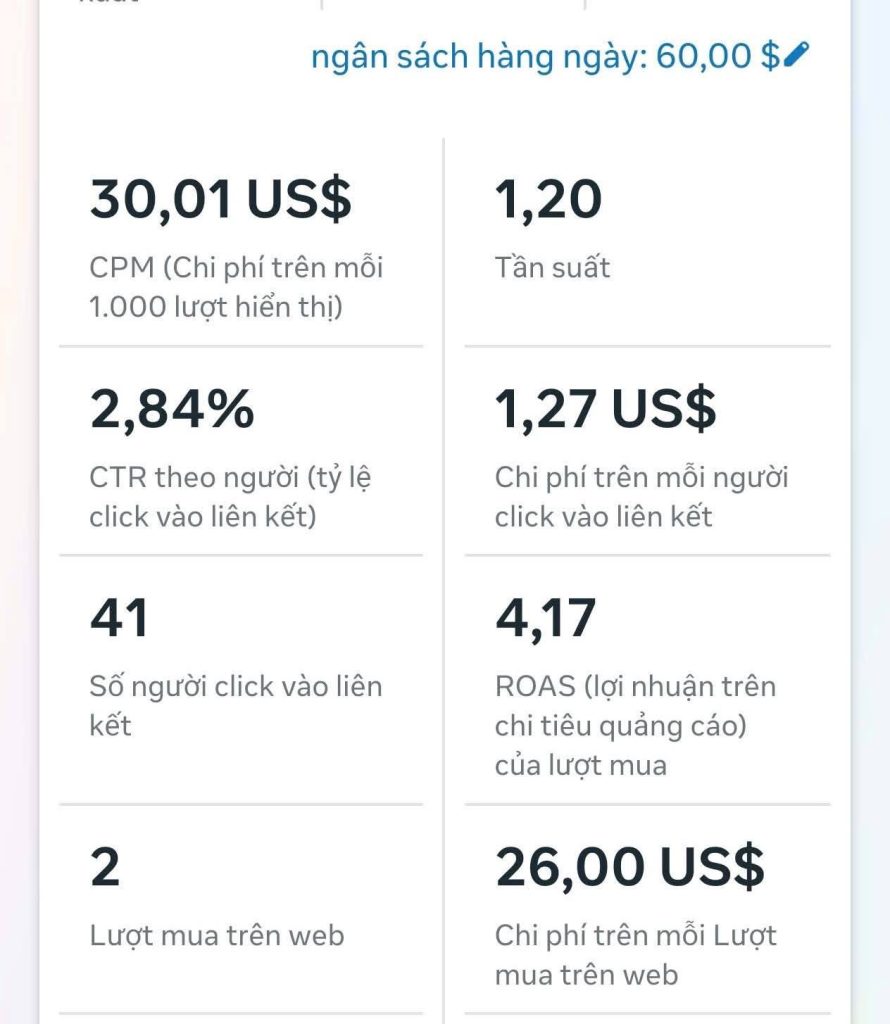Screen dimensions: 890x1024
Task: Click Chi phí trên mỗi Lượt mua label
Action: pyautogui.click(x=635, y=955)
